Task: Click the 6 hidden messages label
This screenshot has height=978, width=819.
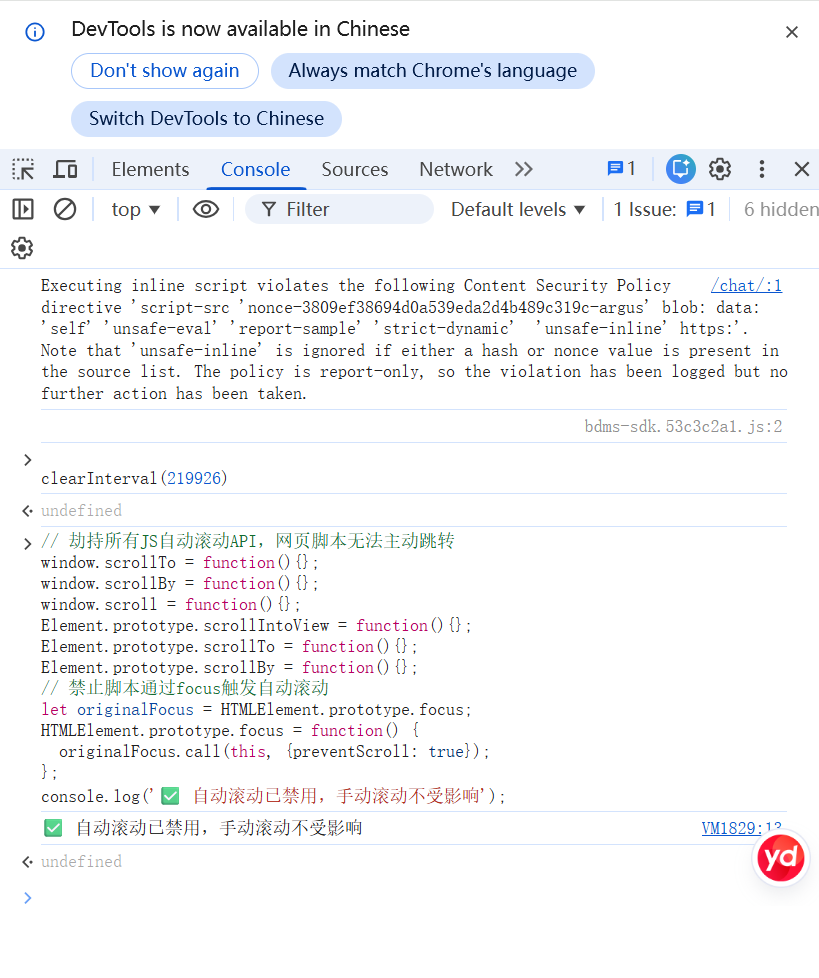Action: pos(781,210)
